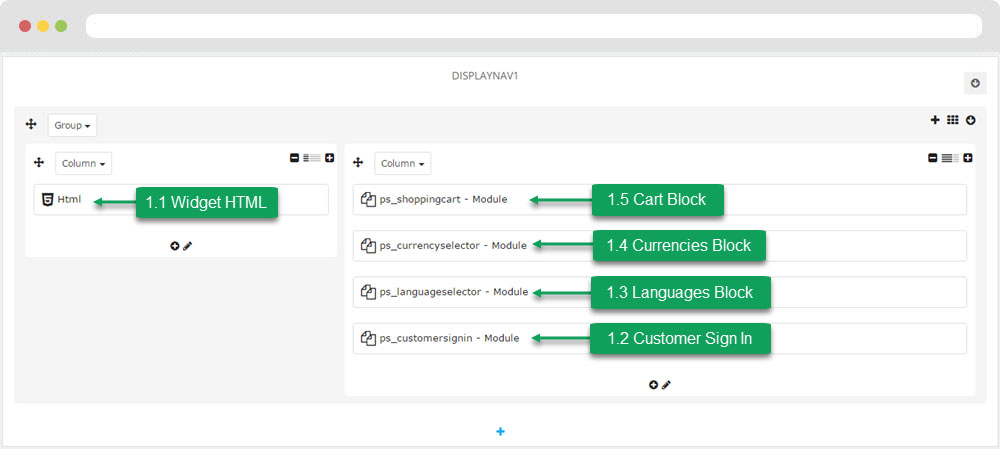
Task: Open the left Column dropdown
Action: coord(83,163)
